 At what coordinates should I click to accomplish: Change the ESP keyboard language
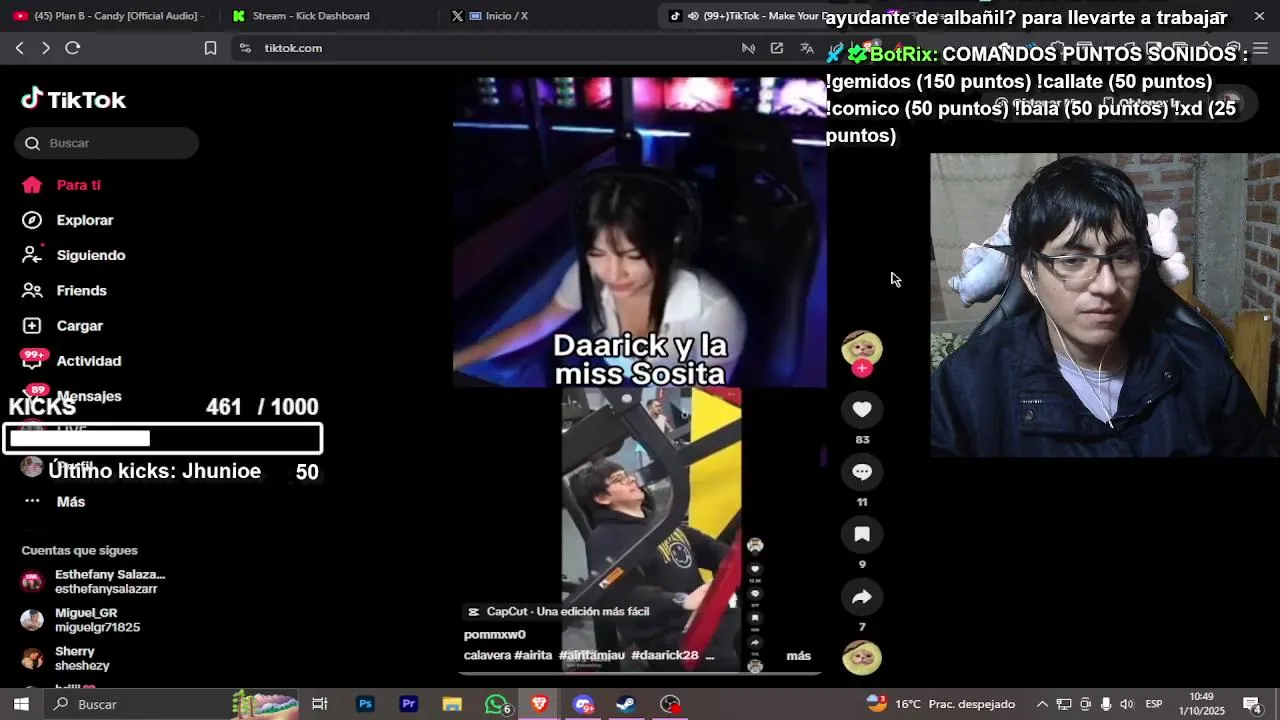(x=1153, y=704)
